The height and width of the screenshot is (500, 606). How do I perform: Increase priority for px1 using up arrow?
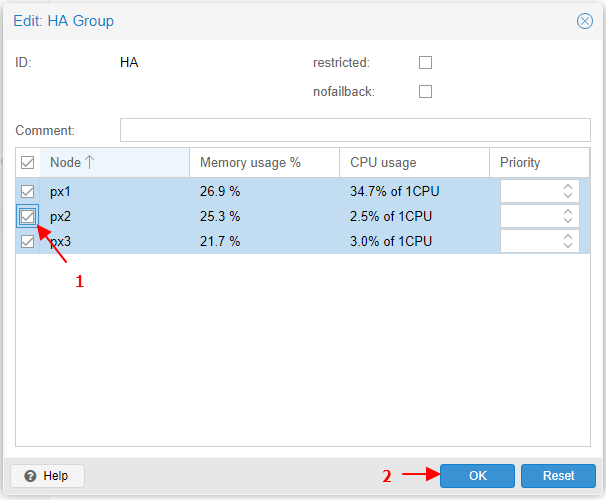(568, 187)
